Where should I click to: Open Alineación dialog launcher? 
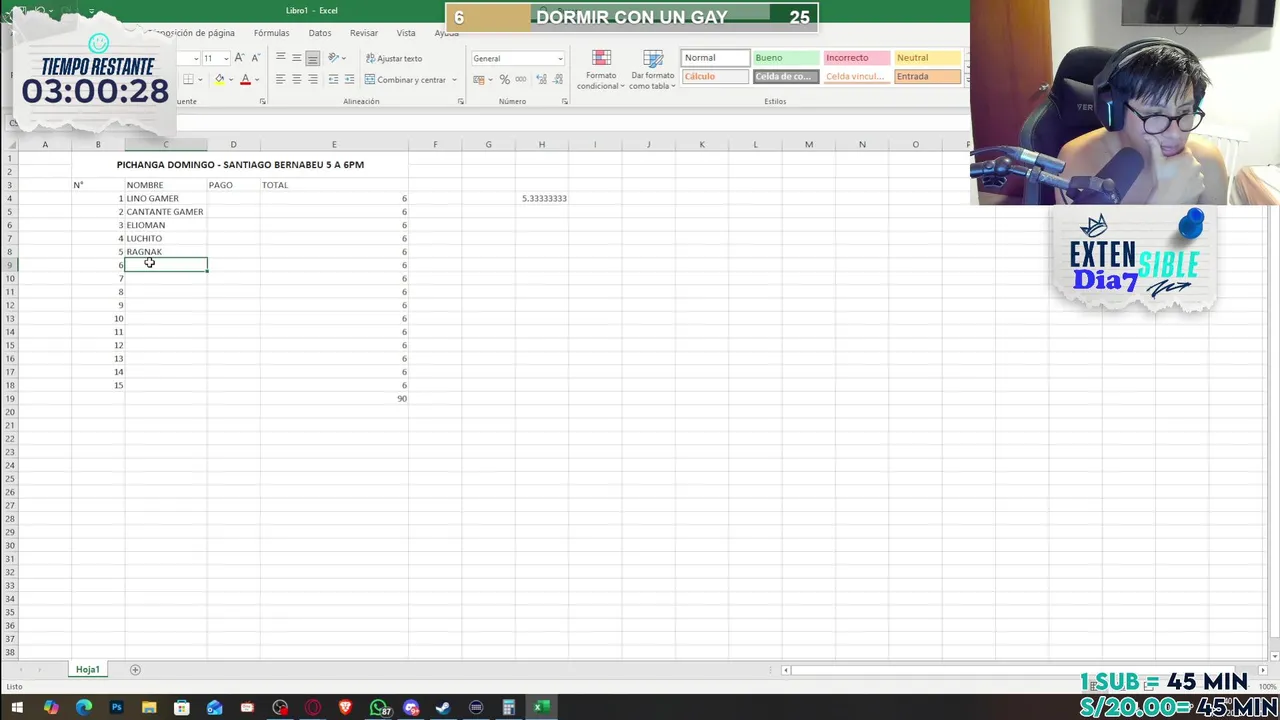pos(461,101)
